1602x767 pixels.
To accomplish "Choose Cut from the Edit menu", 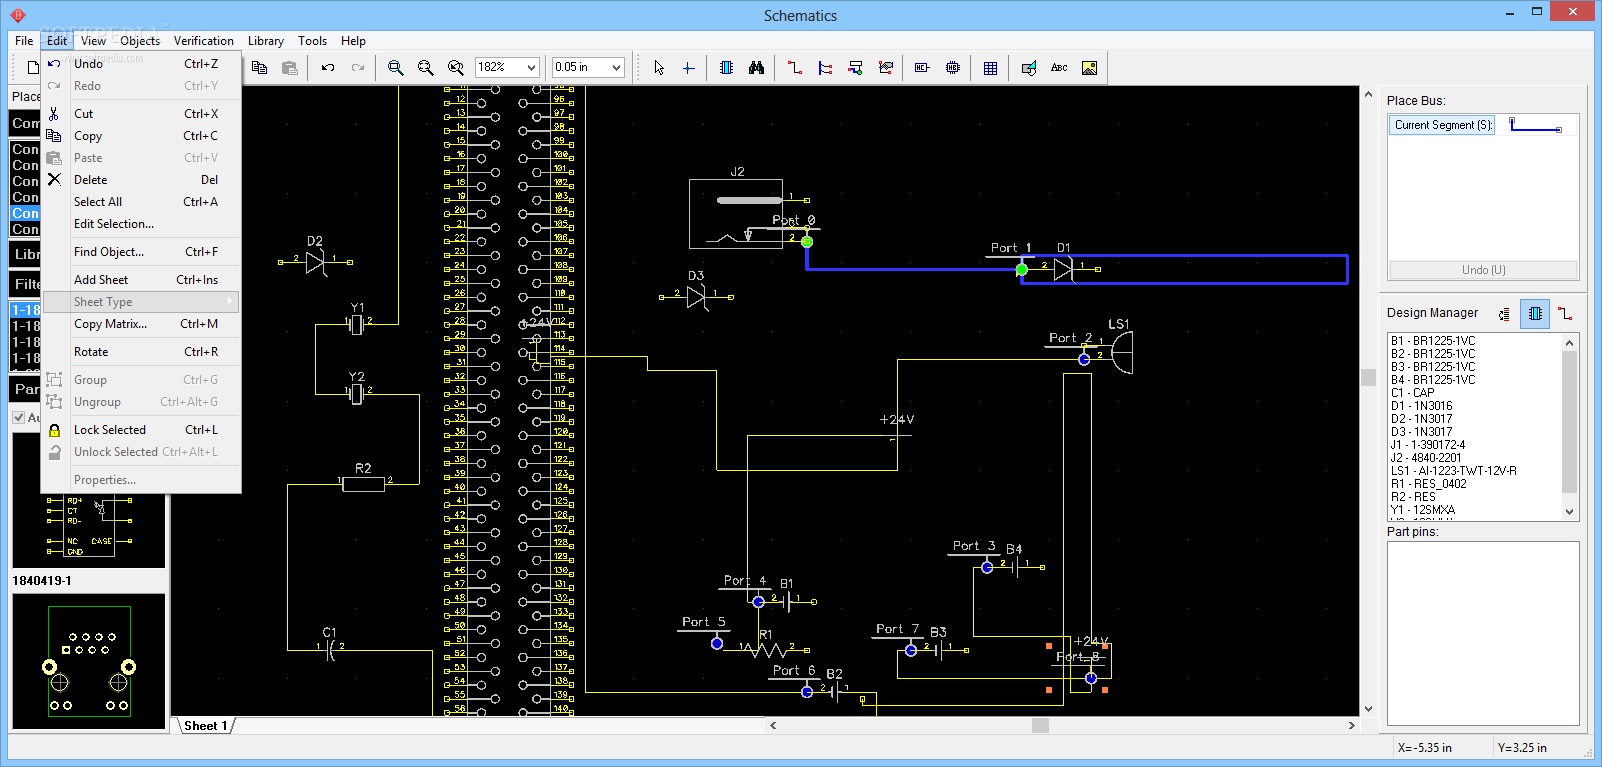I will coord(140,114).
